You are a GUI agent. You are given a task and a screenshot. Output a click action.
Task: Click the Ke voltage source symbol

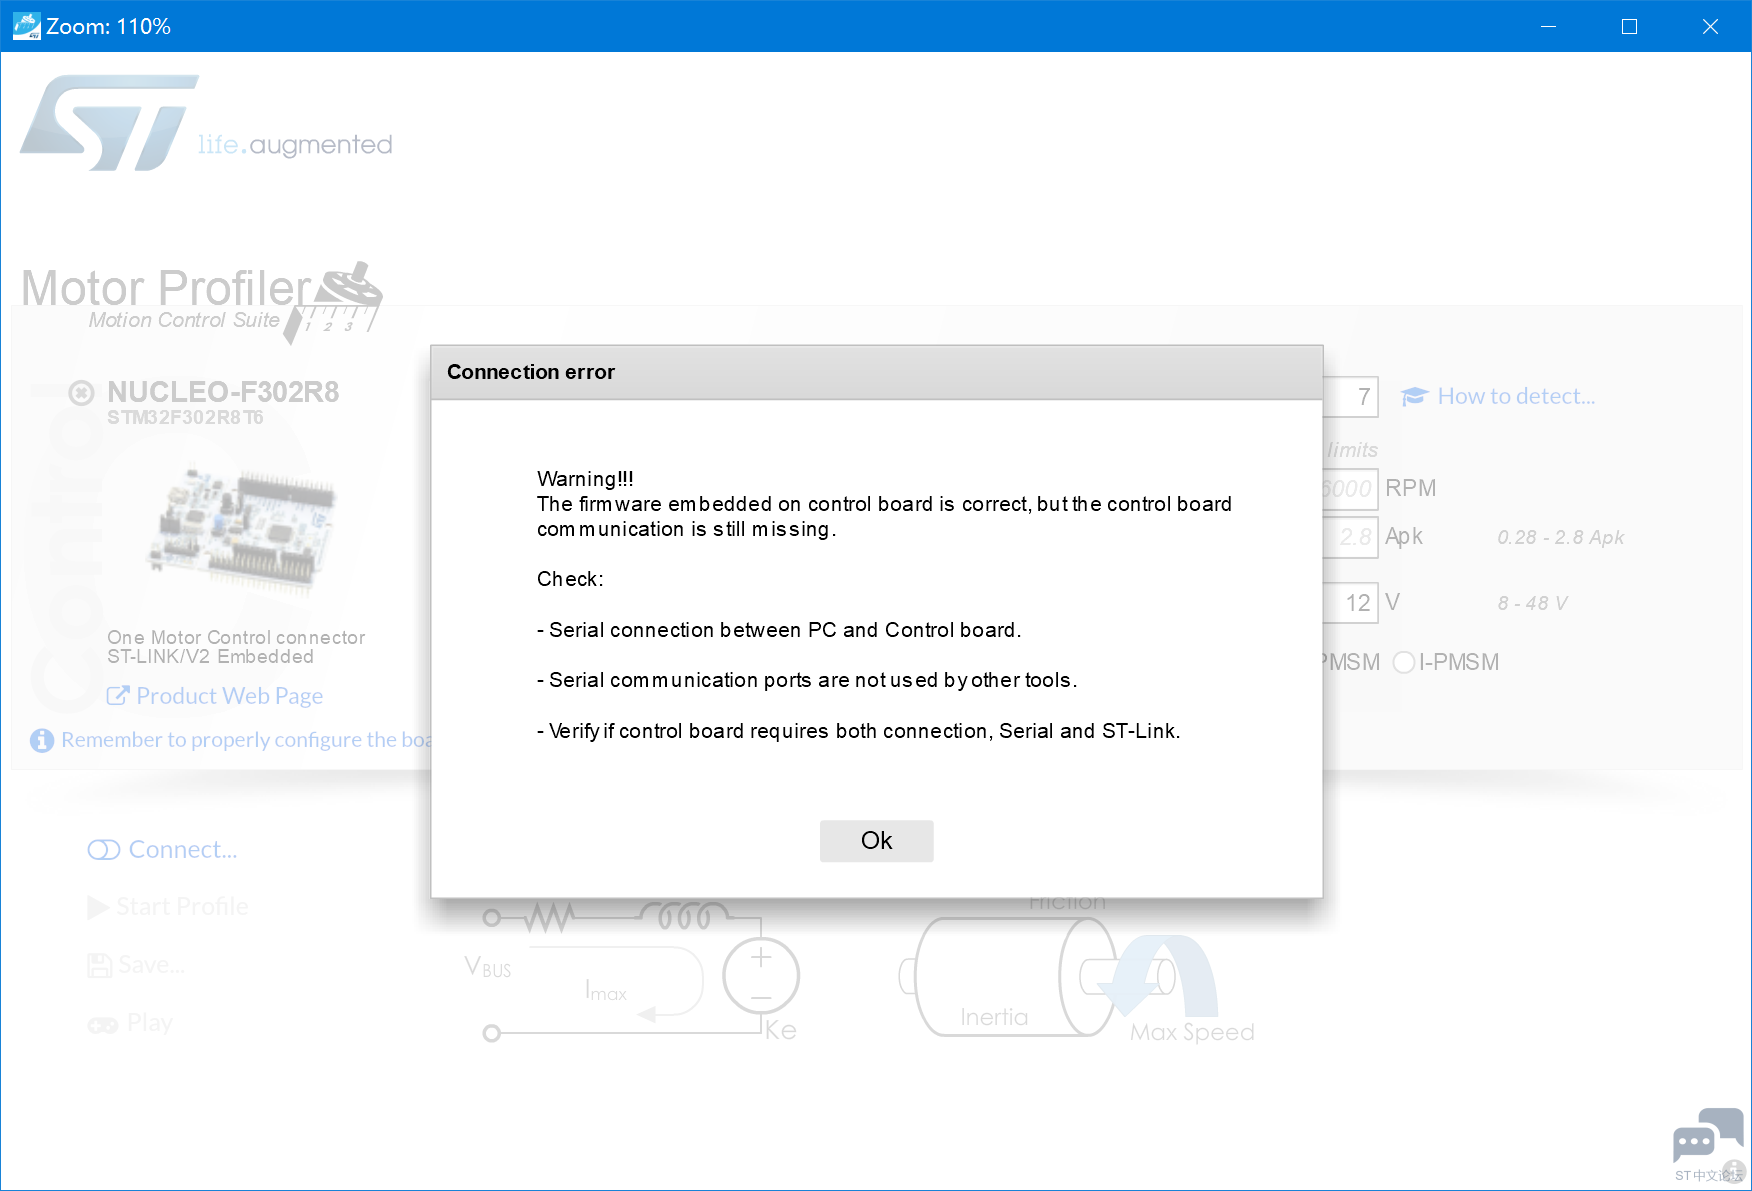click(761, 974)
